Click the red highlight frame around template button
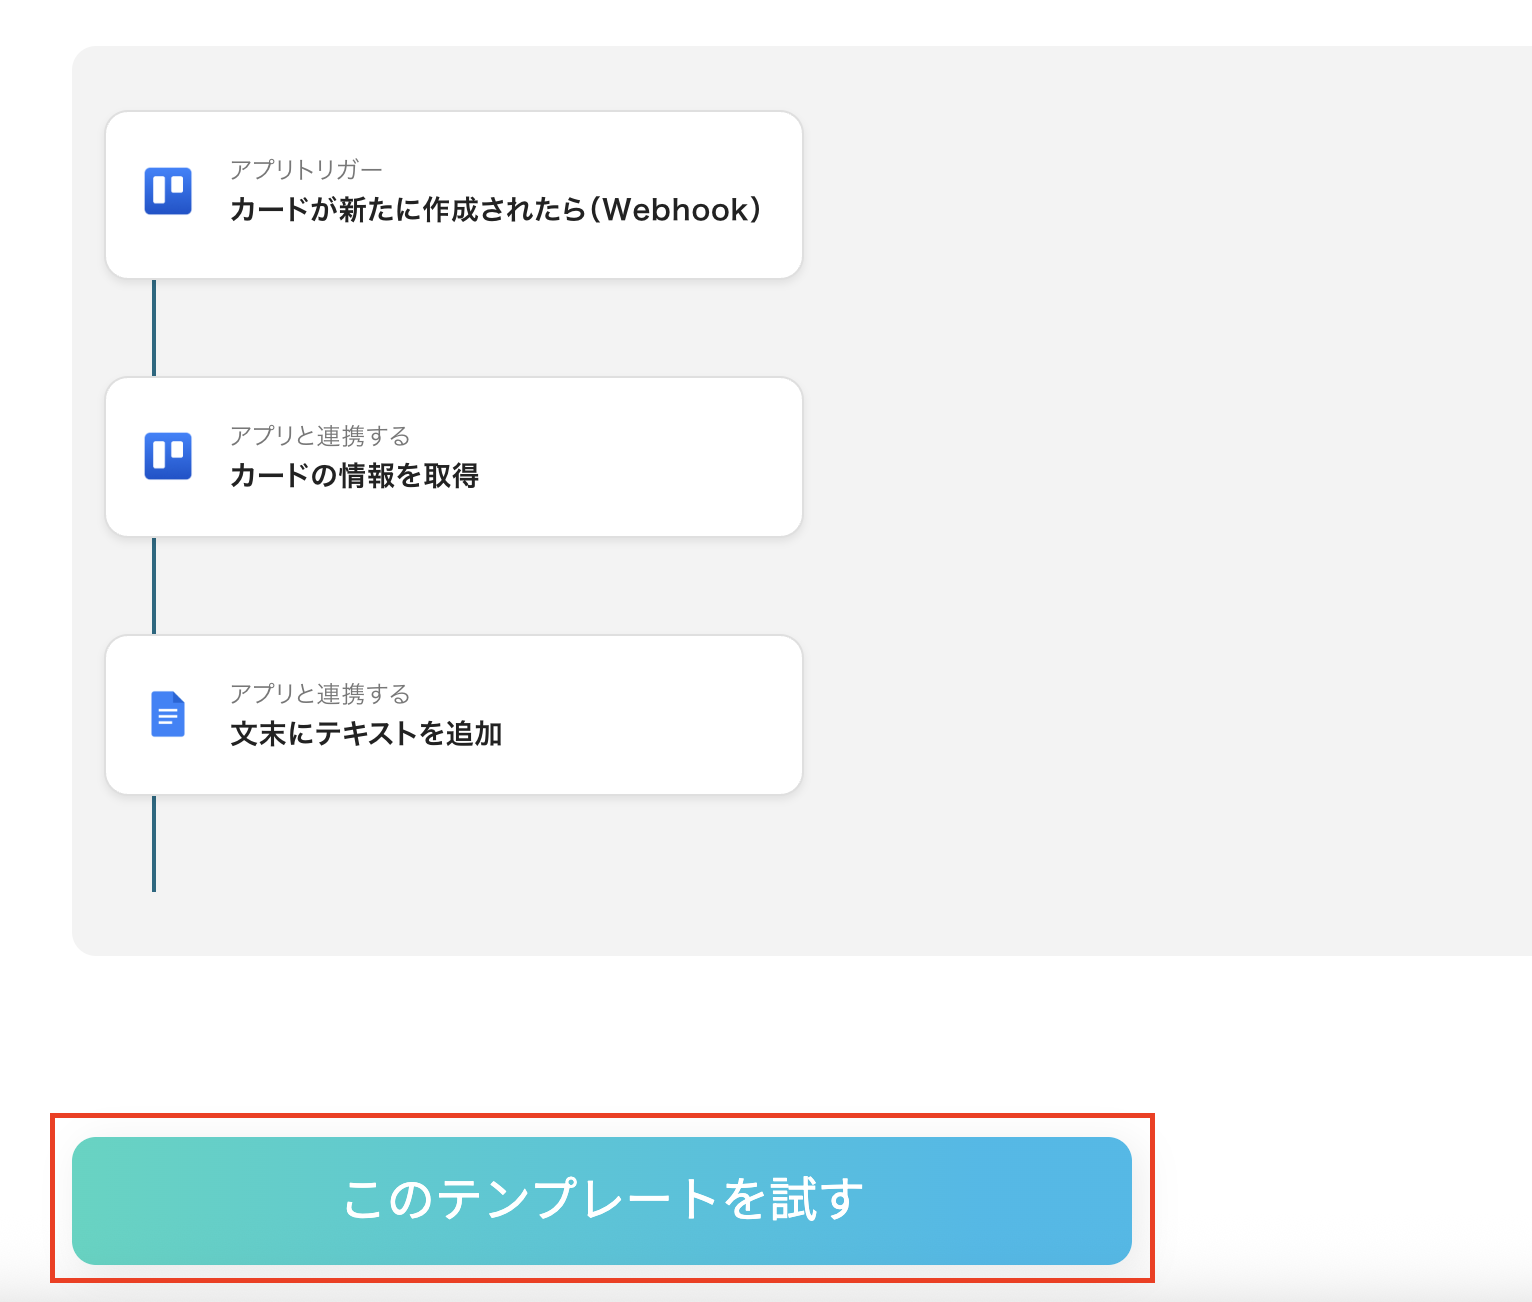The height and width of the screenshot is (1302, 1532). 602,1116
